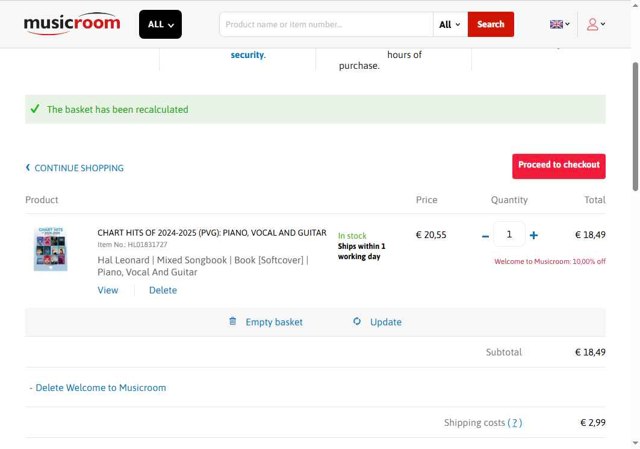Screen dimensions: 640x449
Task: Open the Chart Hits of 2024-2025 product title
Action: [x=212, y=233]
